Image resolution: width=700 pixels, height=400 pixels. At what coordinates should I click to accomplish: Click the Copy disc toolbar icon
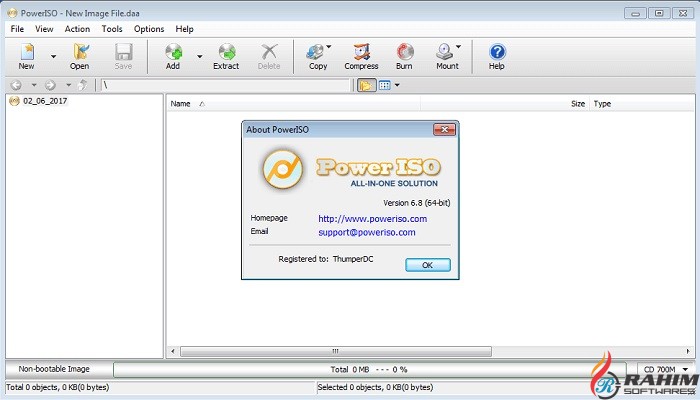317,57
